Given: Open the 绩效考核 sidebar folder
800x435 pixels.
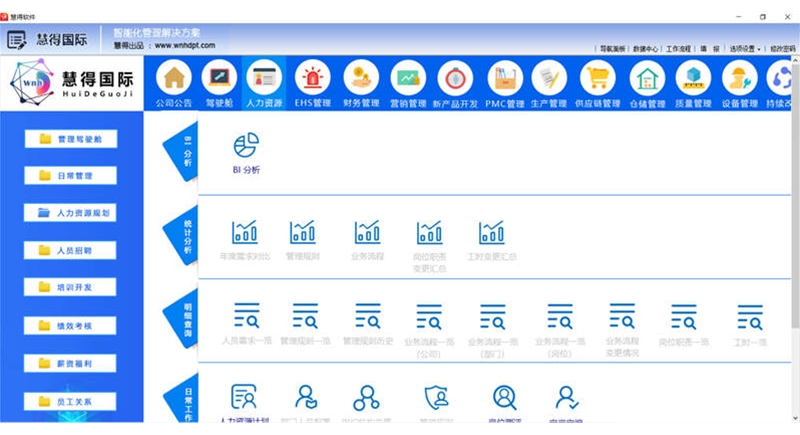Looking at the screenshot, I should coord(70,326).
